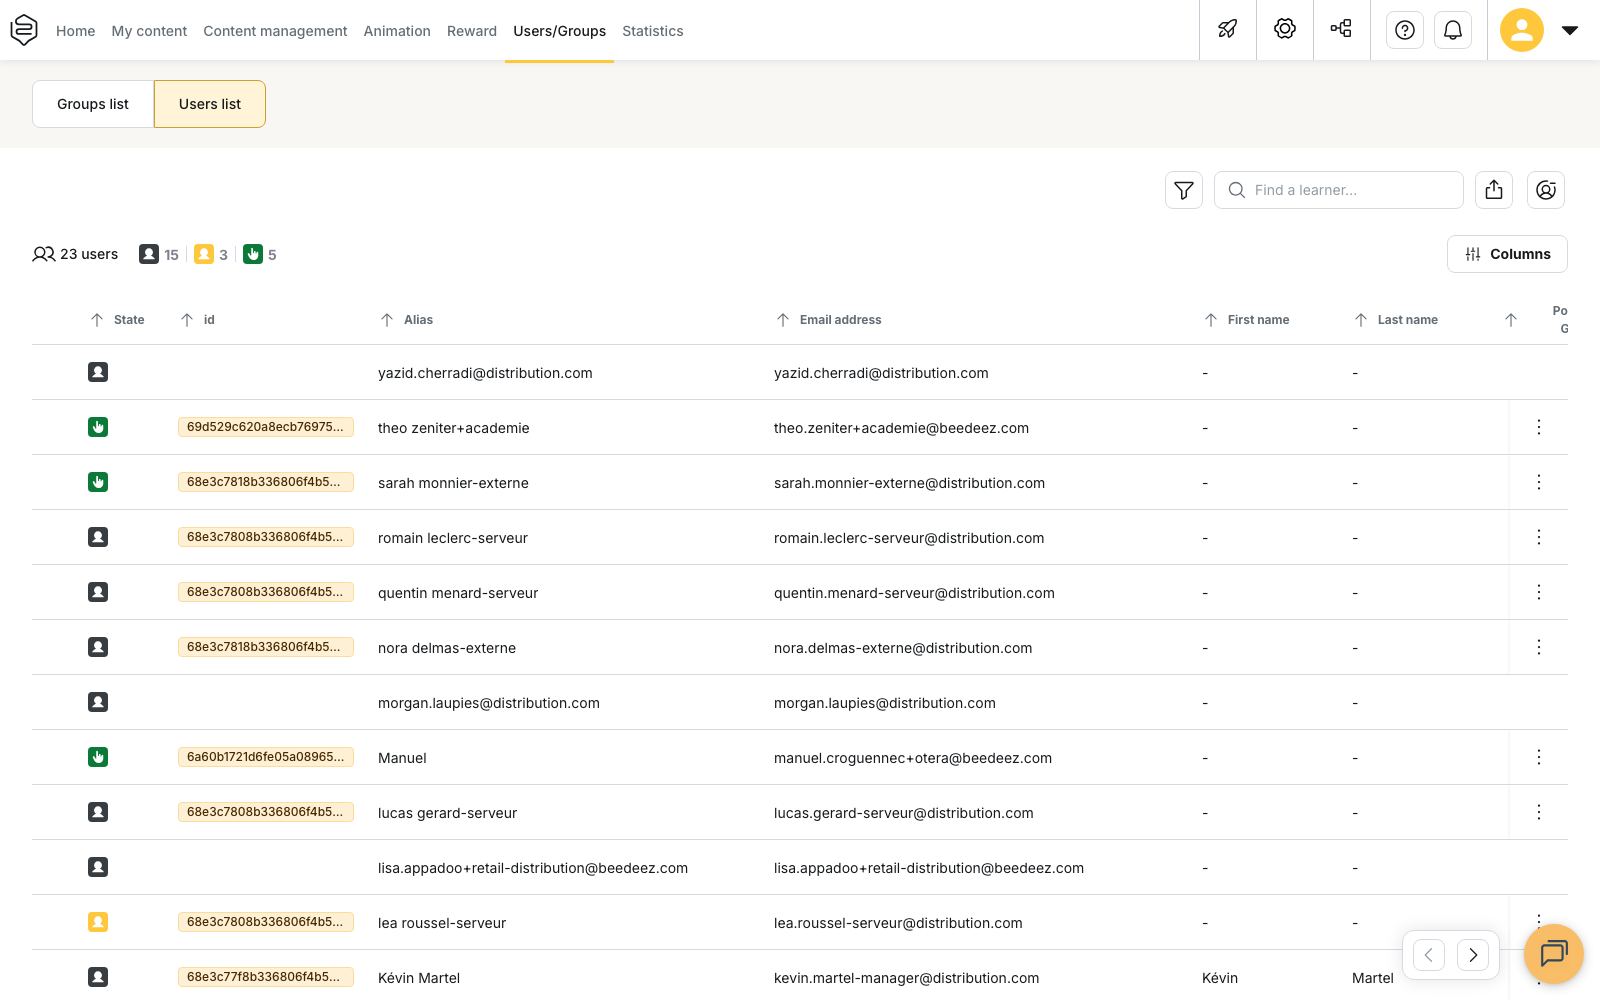Open the chat support bubble
This screenshot has height=1000, width=1600.
tap(1554, 954)
